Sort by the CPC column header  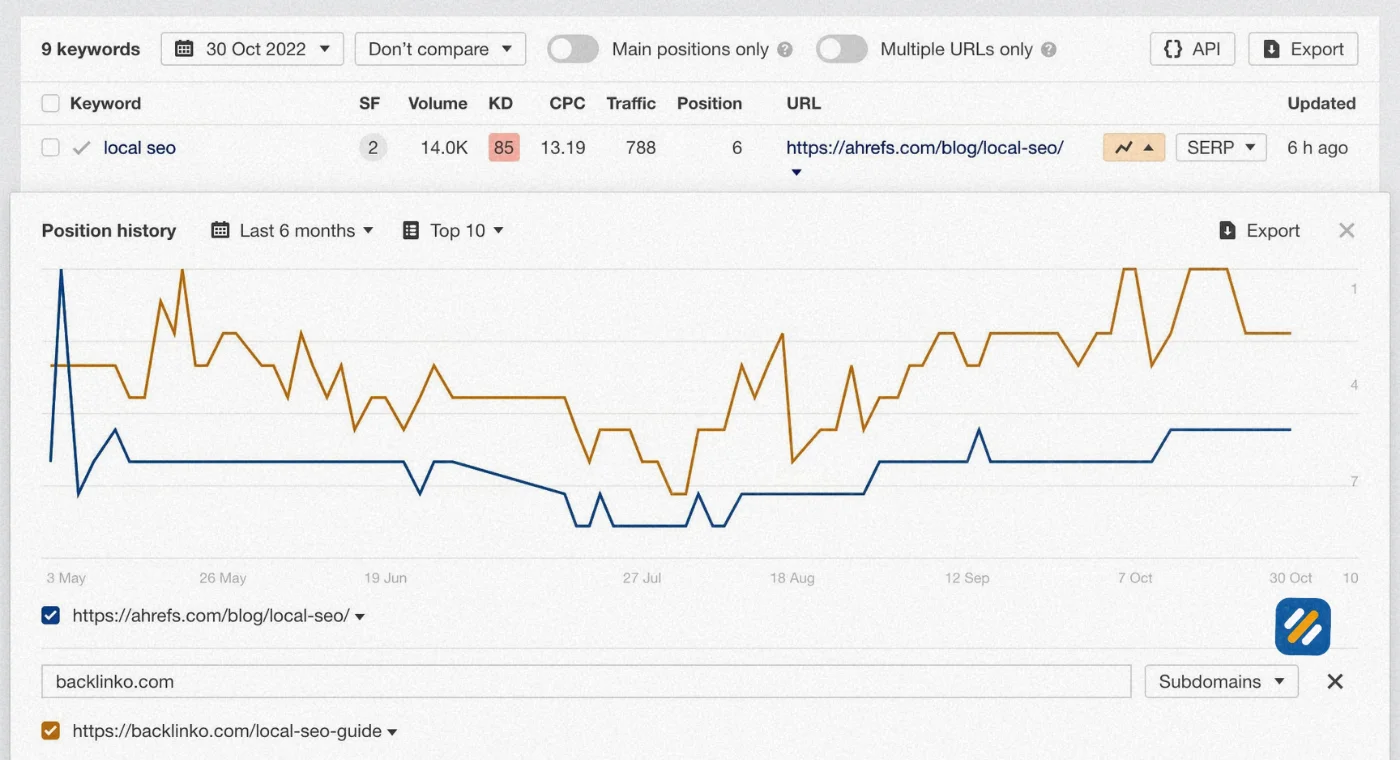point(567,103)
